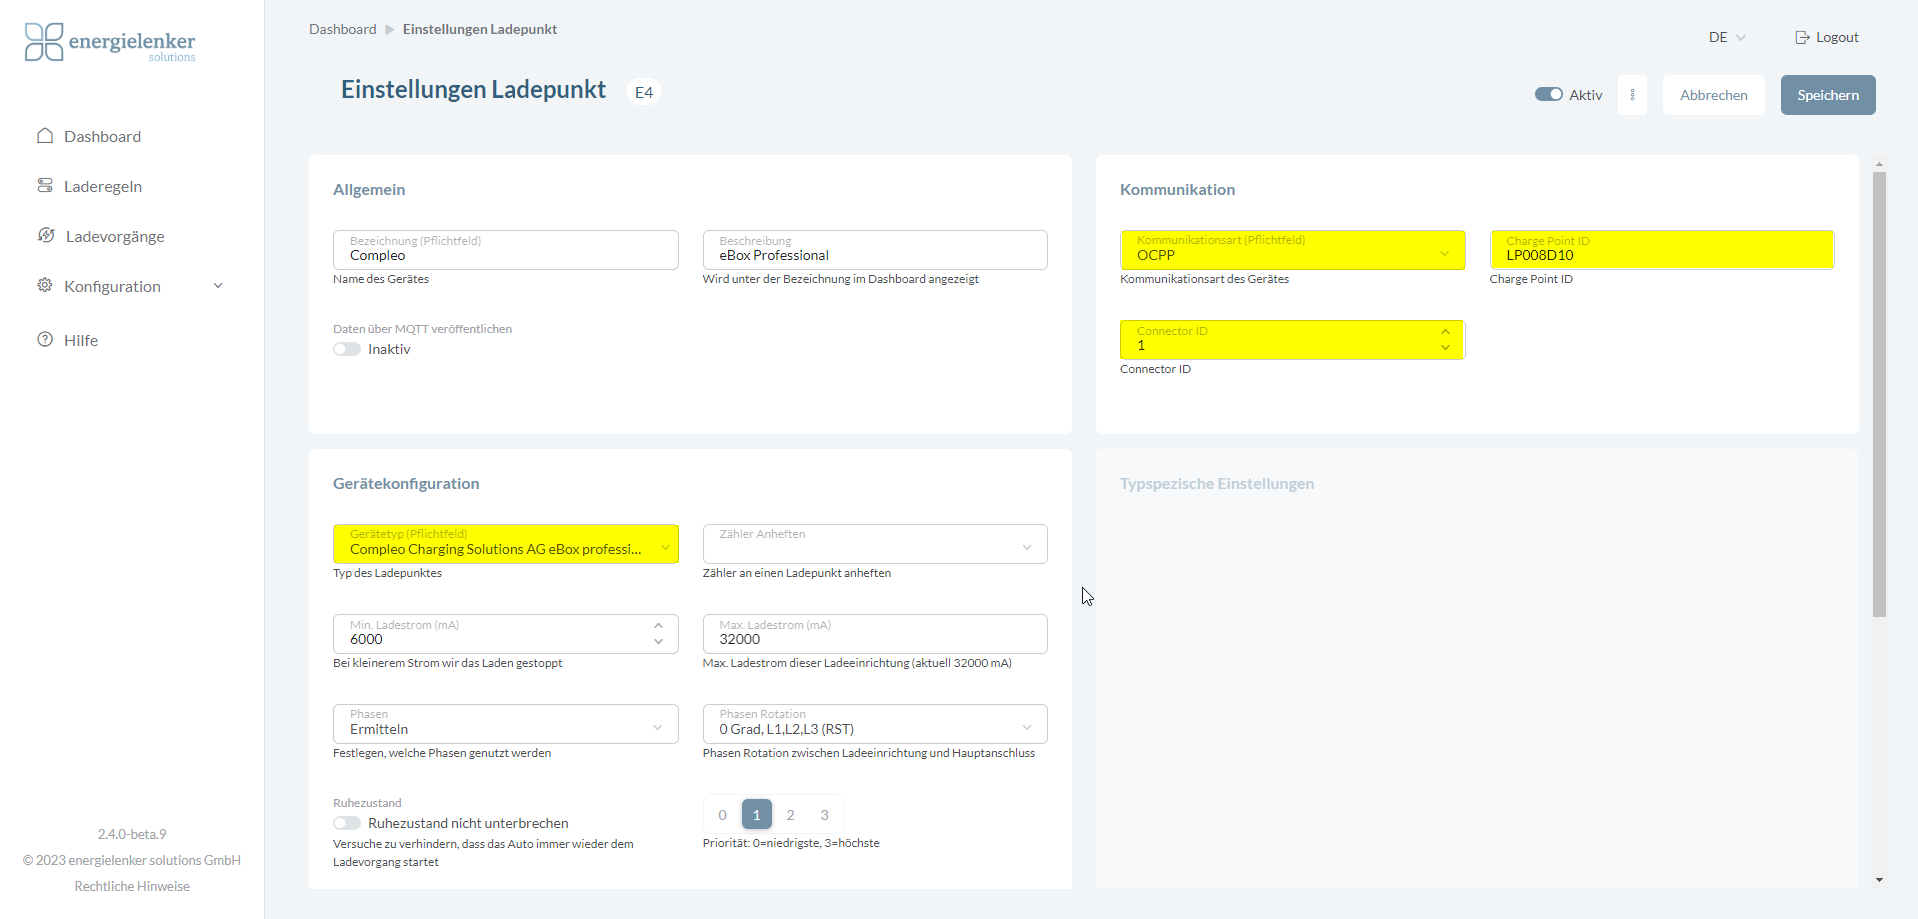
Task: Enable Ruhezustand nicht unterbrechen toggle
Action: coord(347,823)
